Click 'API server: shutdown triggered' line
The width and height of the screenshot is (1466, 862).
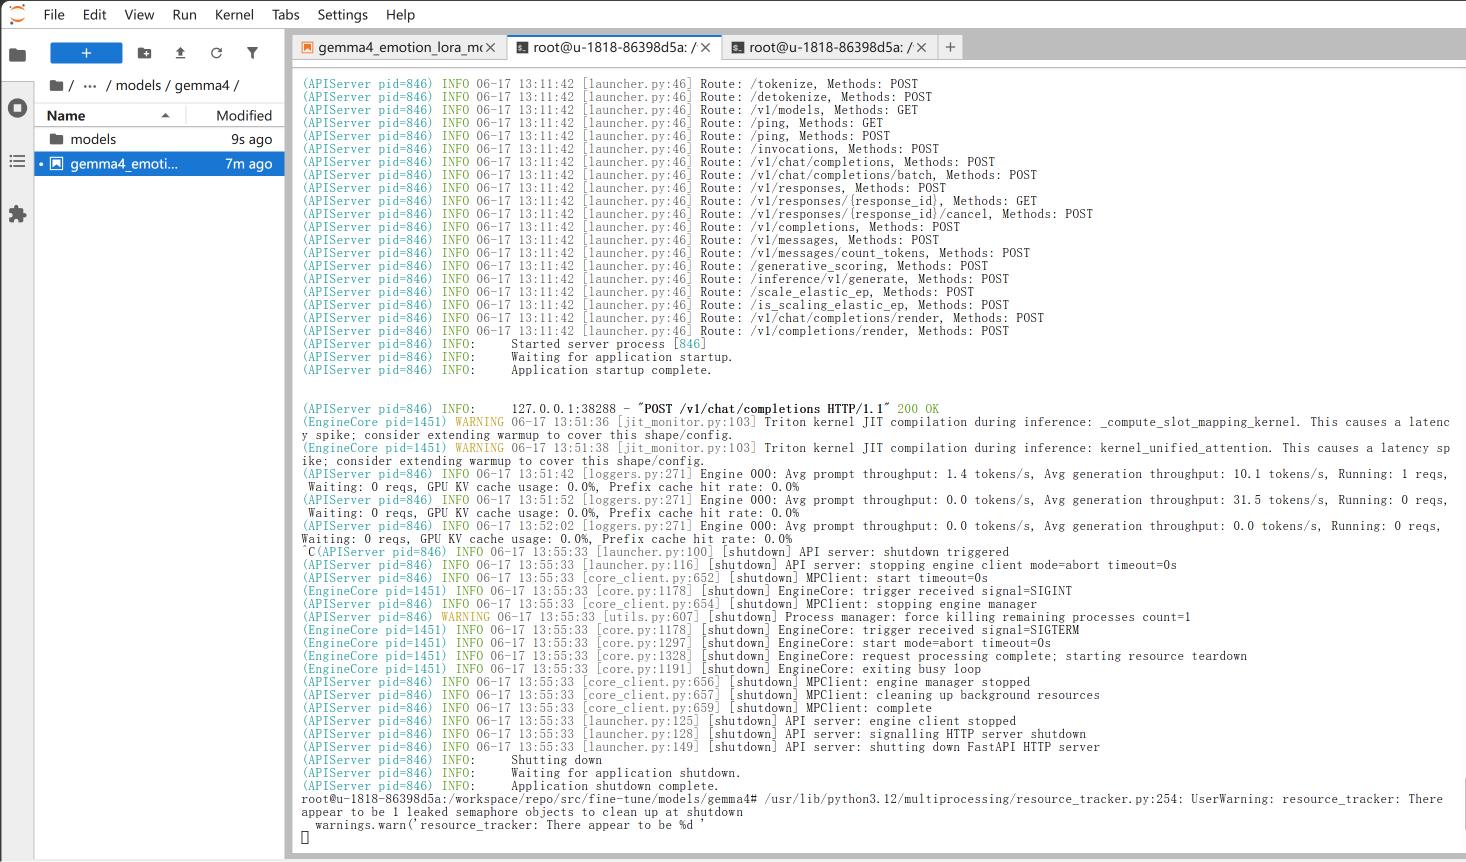point(897,552)
